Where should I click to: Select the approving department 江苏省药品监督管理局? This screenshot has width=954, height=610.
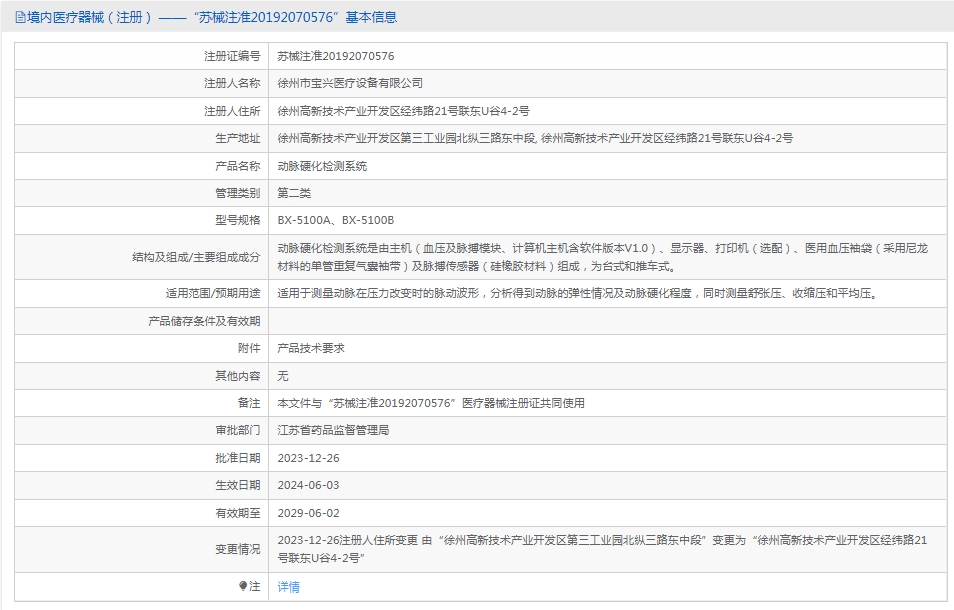pyautogui.click(x=333, y=430)
